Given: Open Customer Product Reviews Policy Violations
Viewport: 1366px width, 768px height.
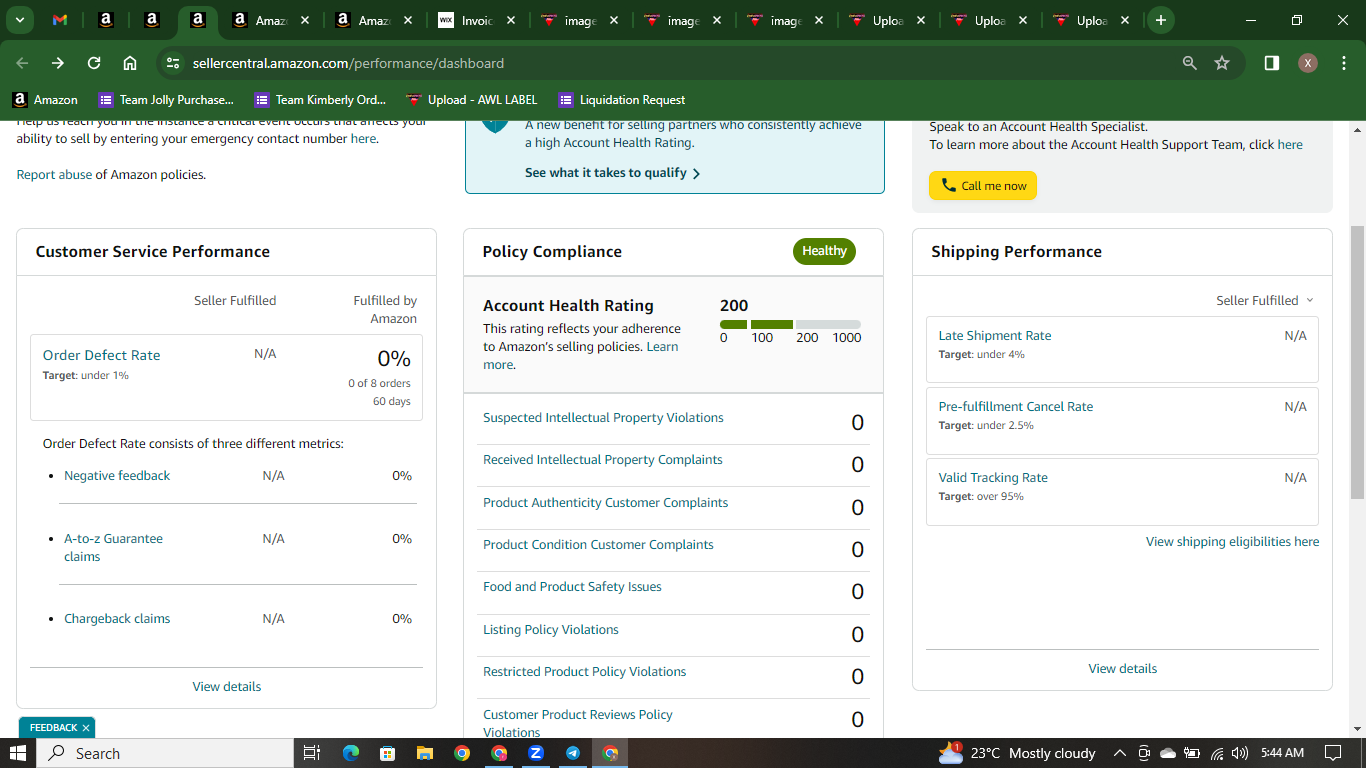Looking at the screenshot, I should (578, 723).
